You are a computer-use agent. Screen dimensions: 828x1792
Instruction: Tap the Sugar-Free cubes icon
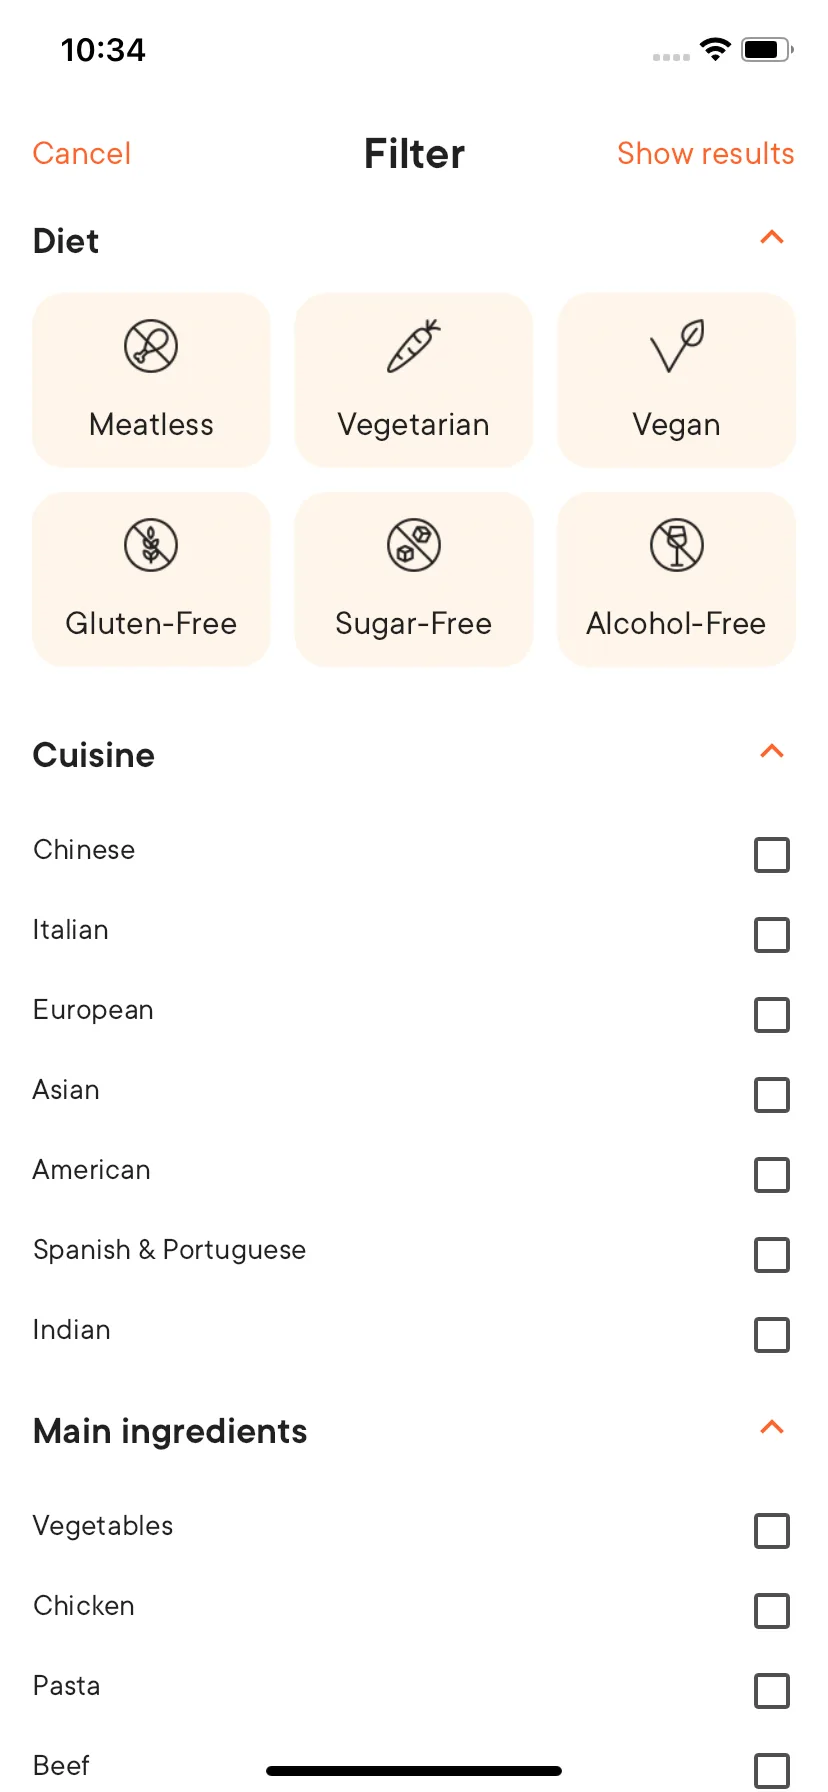(414, 545)
